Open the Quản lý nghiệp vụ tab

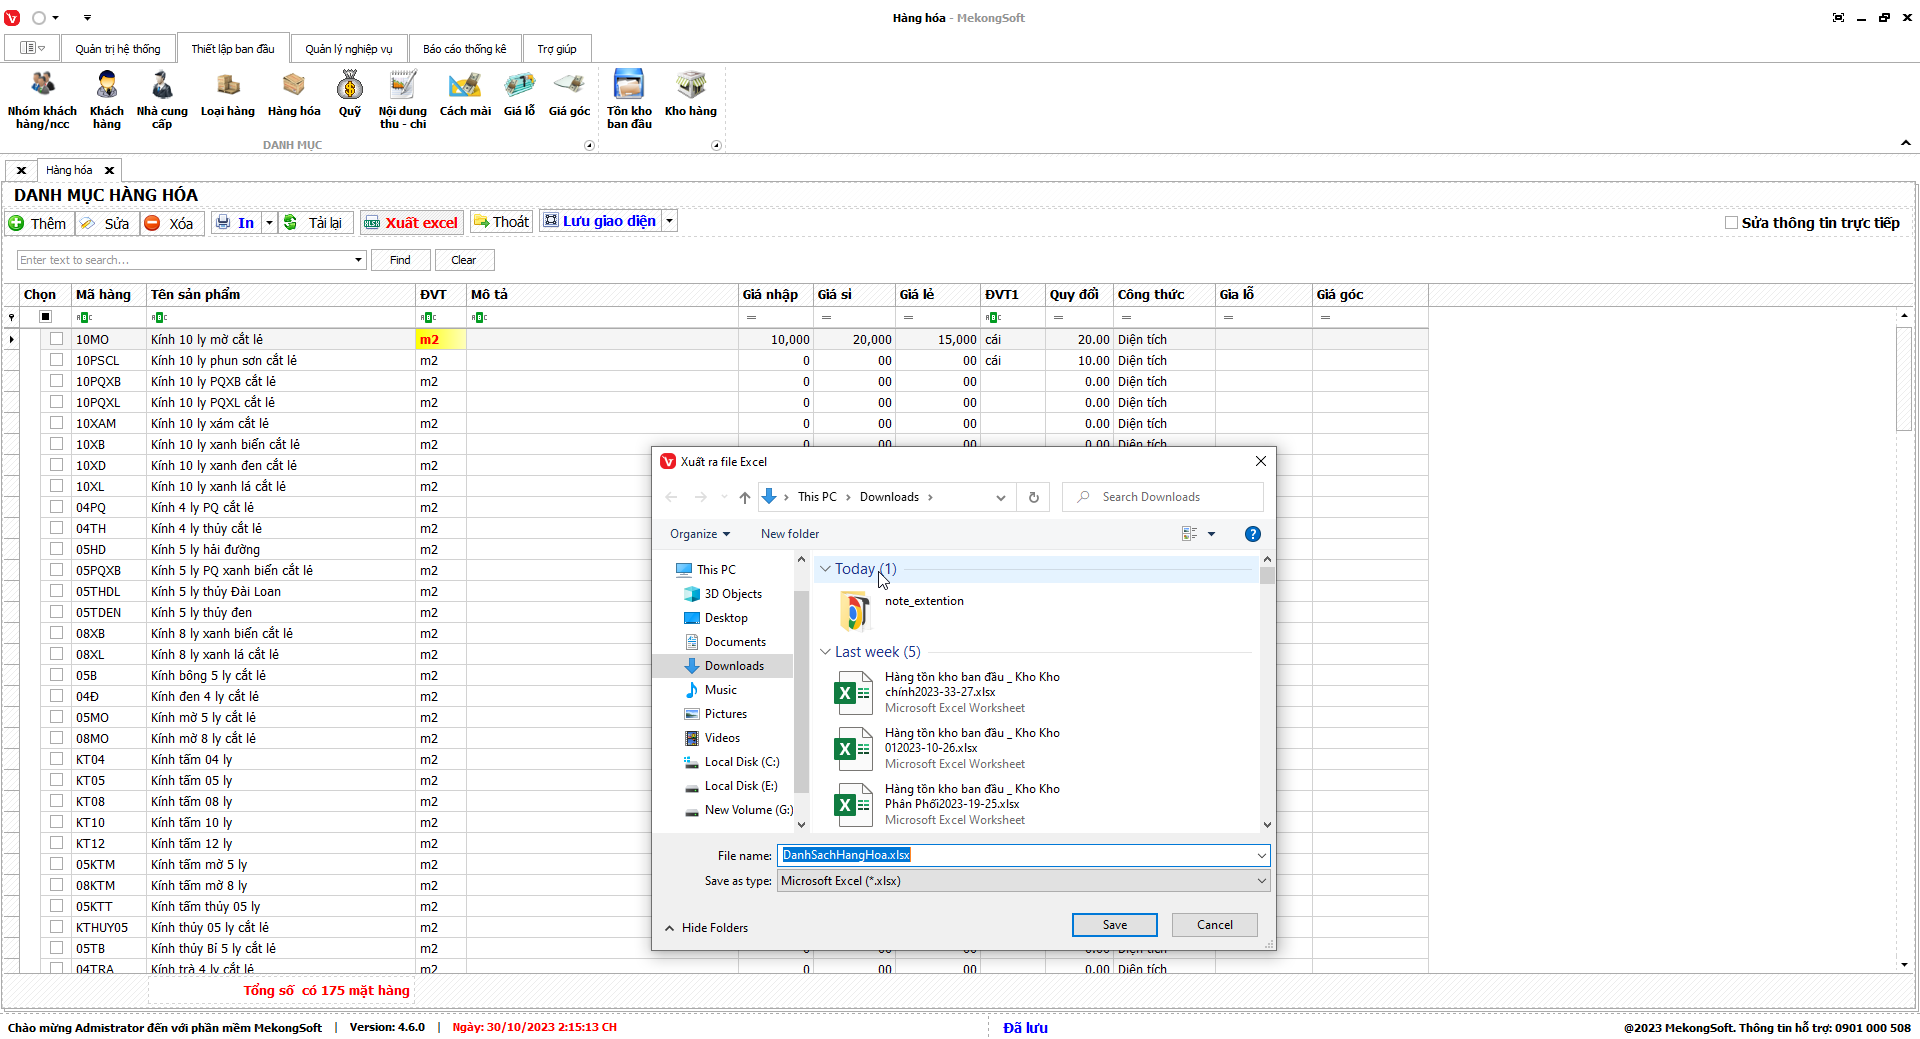[349, 49]
